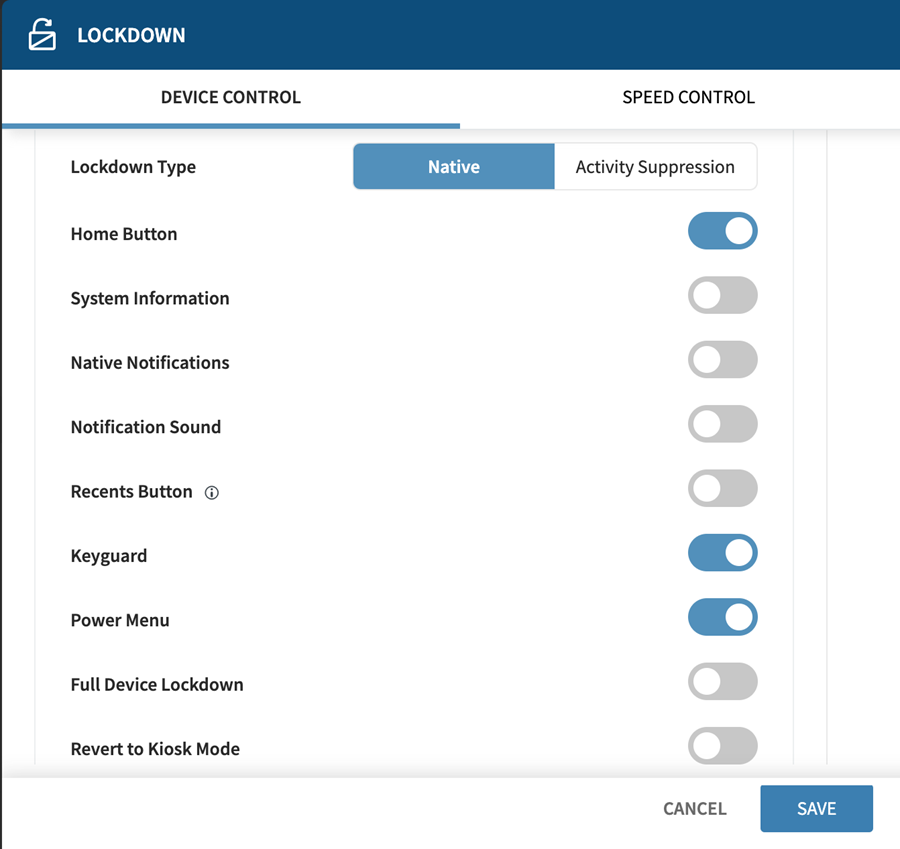Enable the Native Notifications switch
Image resolution: width=900 pixels, height=849 pixels.
click(x=723, y=360)
